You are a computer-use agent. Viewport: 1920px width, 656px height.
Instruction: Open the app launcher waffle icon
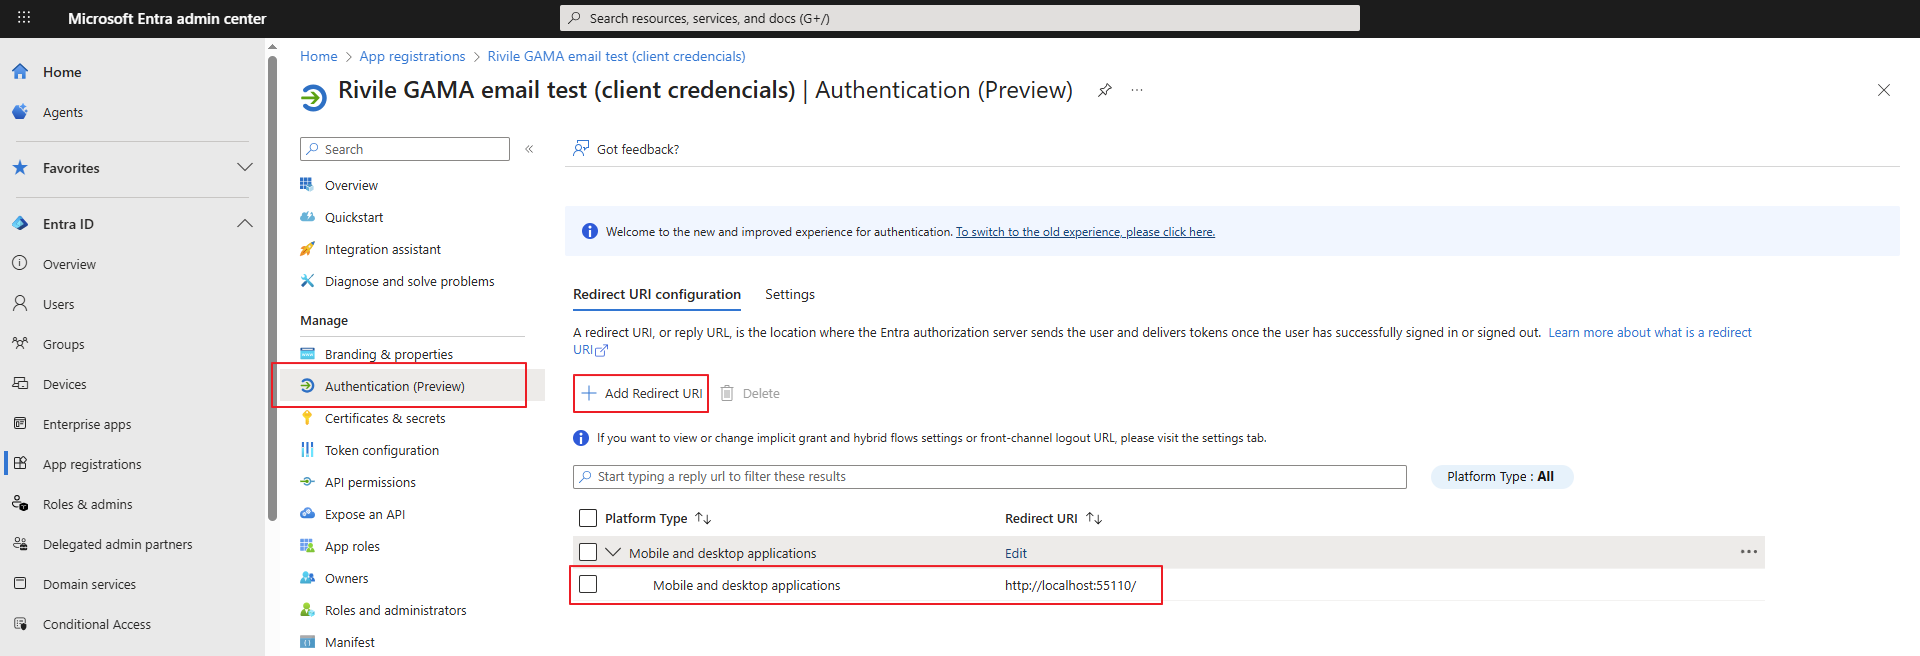[24, 18]
